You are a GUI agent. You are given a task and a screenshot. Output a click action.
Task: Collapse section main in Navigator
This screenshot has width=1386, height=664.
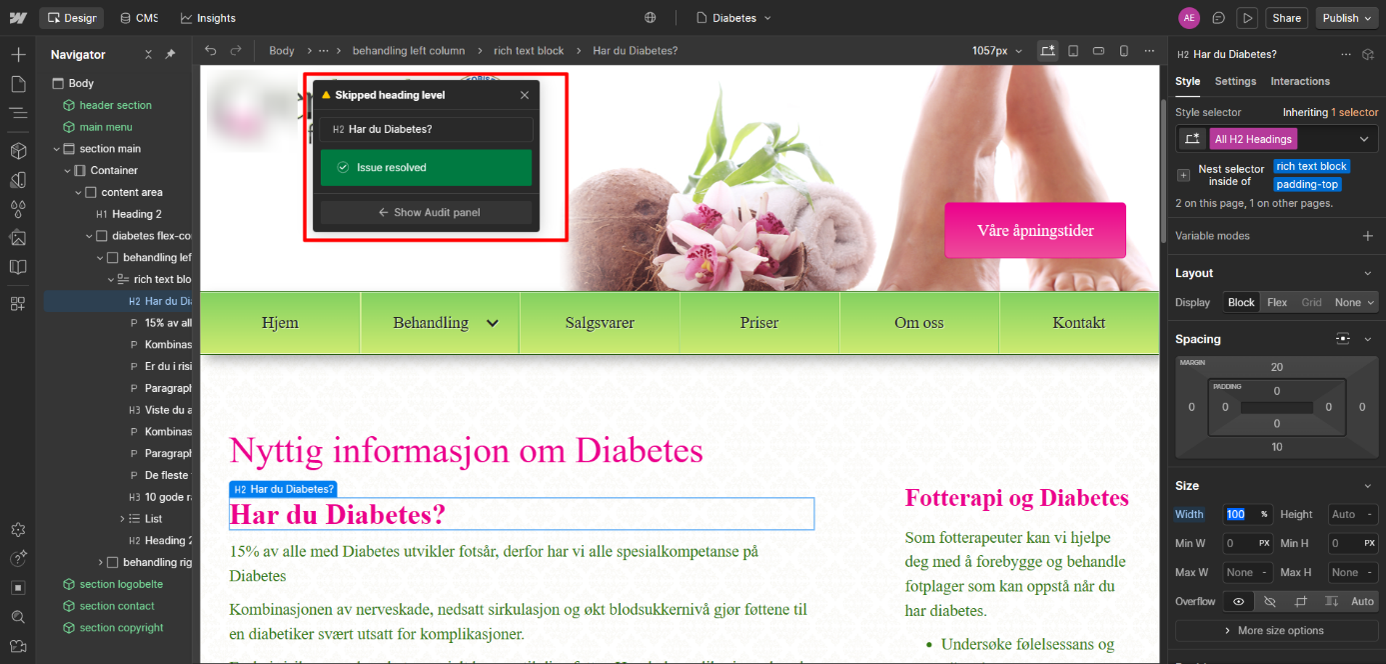pyautogui.click(x=57, y=149)
